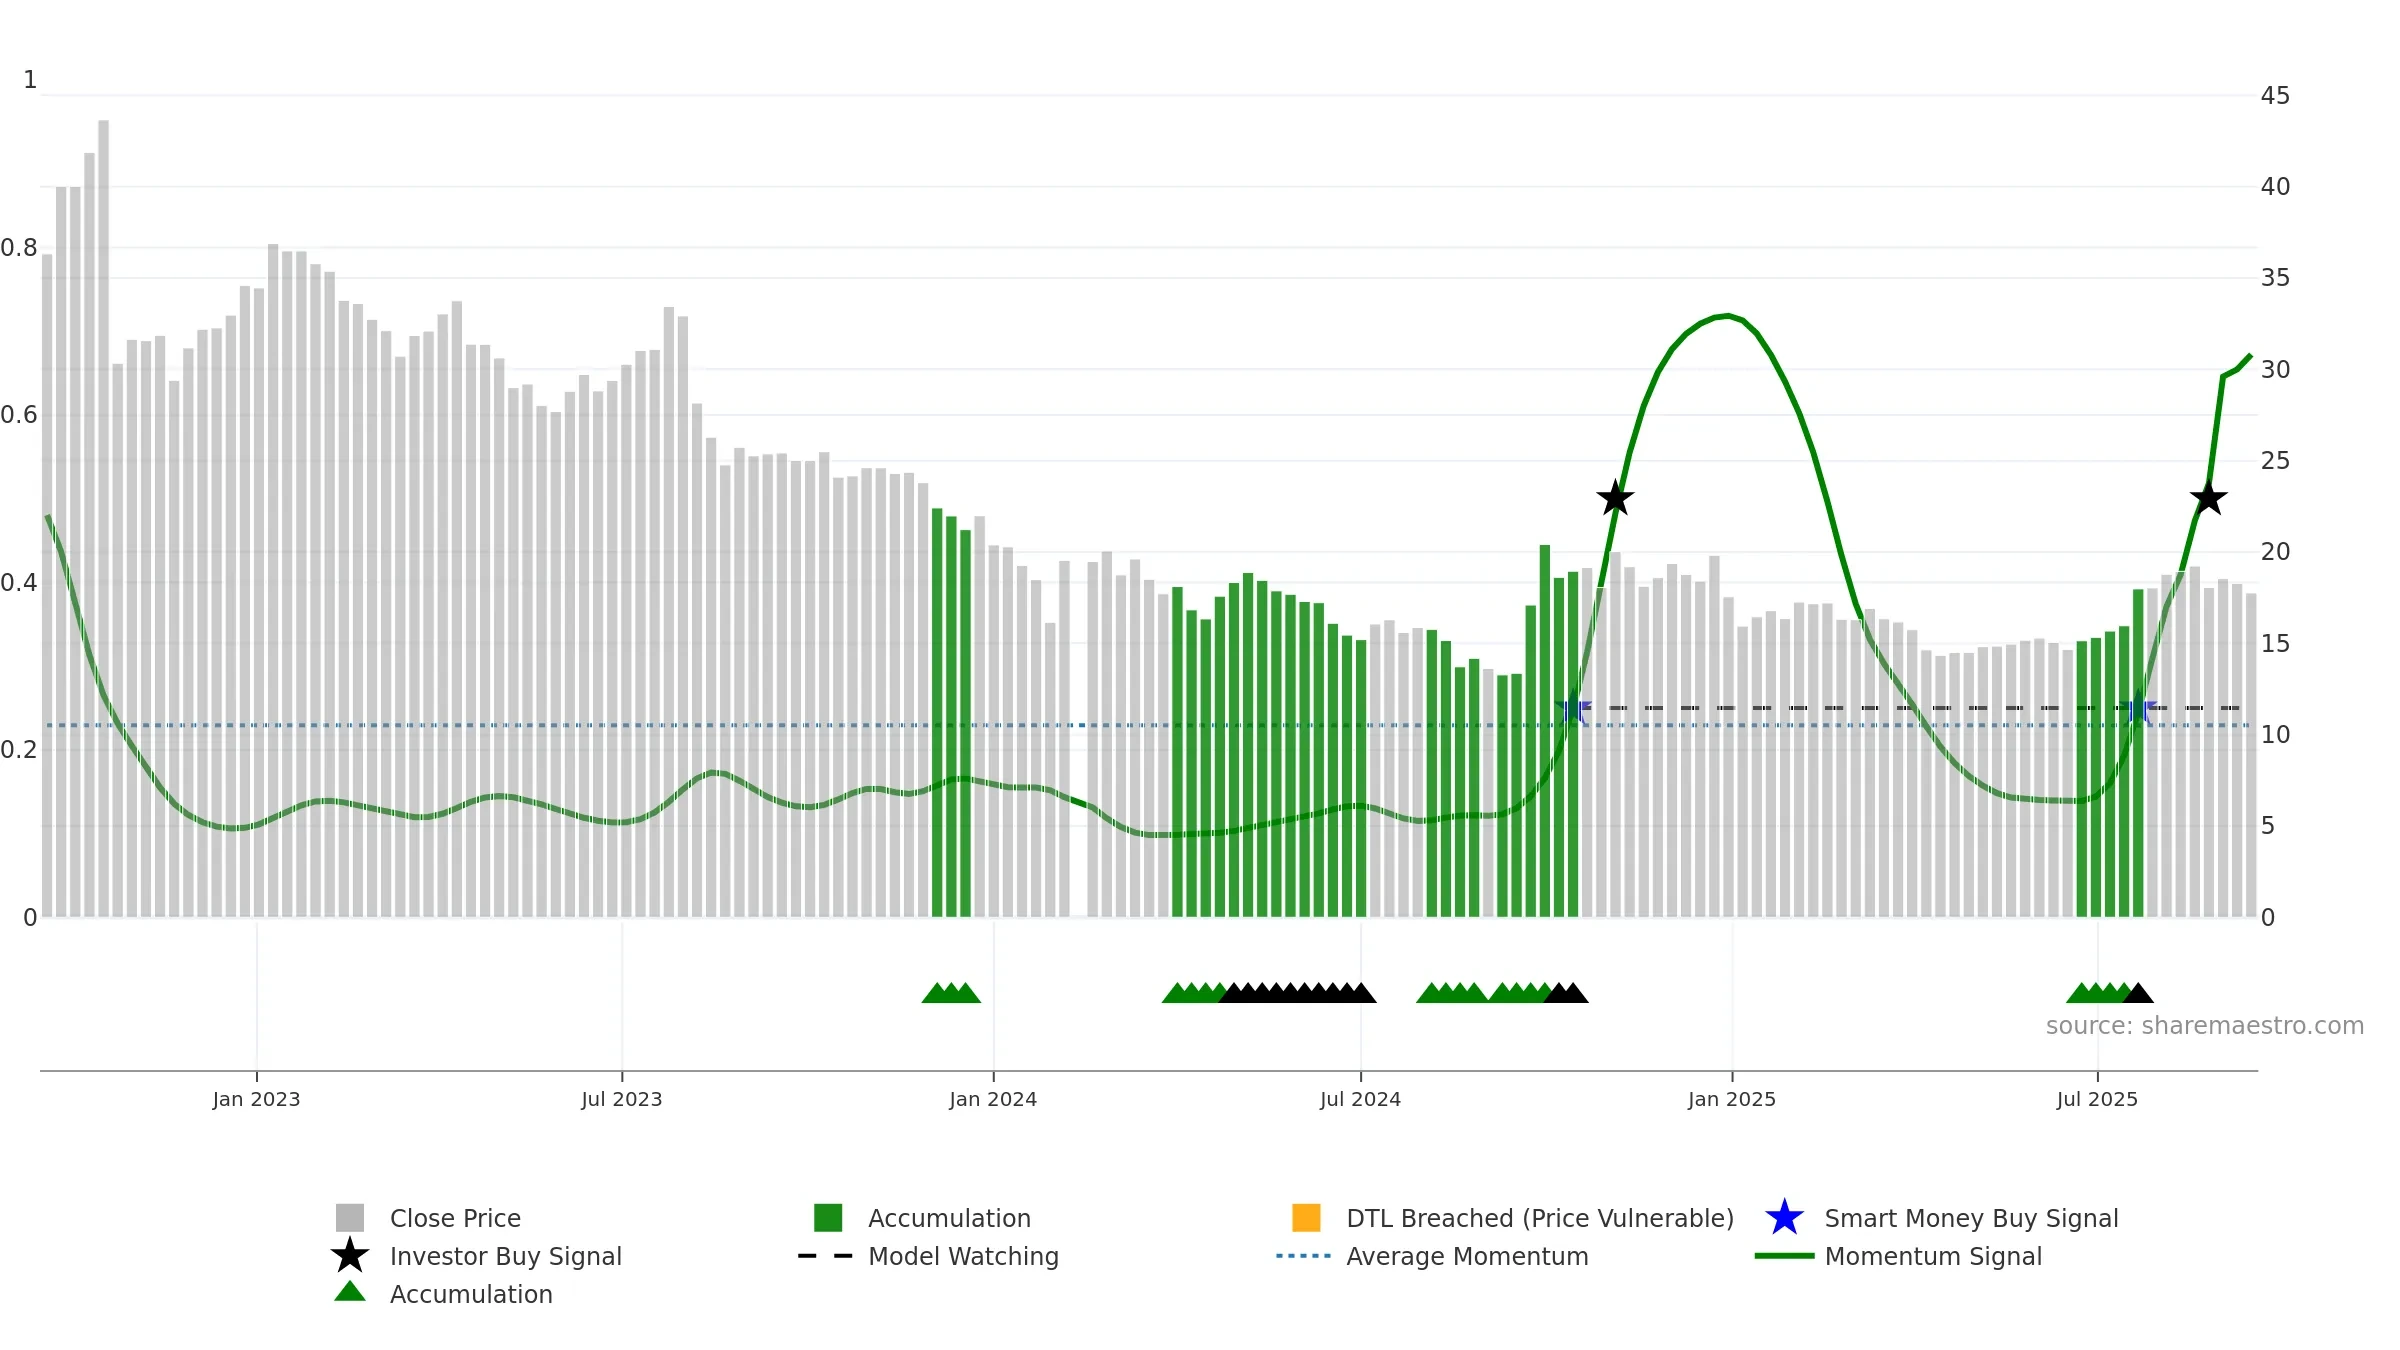Click the Jan 2024 axis label
Image resolution: width=2400 pixels, height=1350 pixels.
pos(993,1099)
